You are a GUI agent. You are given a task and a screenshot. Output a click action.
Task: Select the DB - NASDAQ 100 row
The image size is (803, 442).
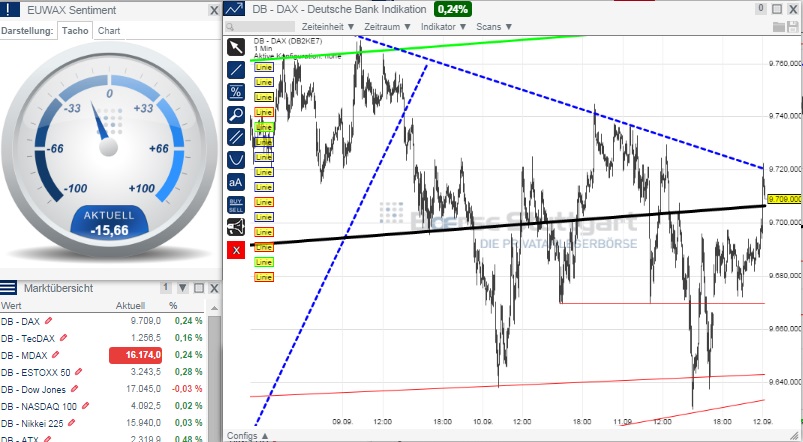[x=102, y=406]
